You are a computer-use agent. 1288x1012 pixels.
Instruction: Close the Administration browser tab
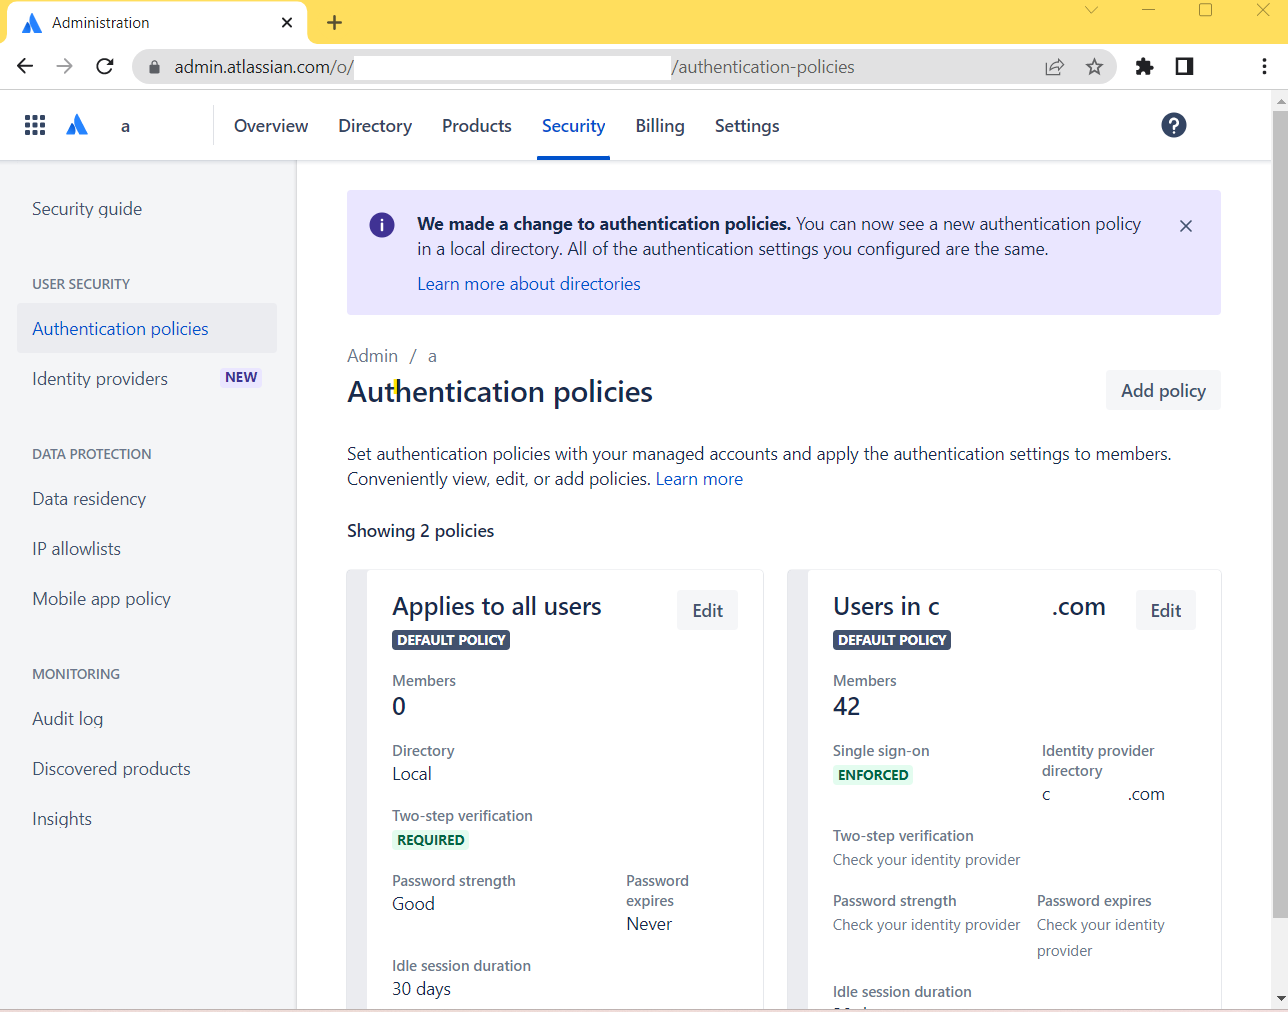287,22
